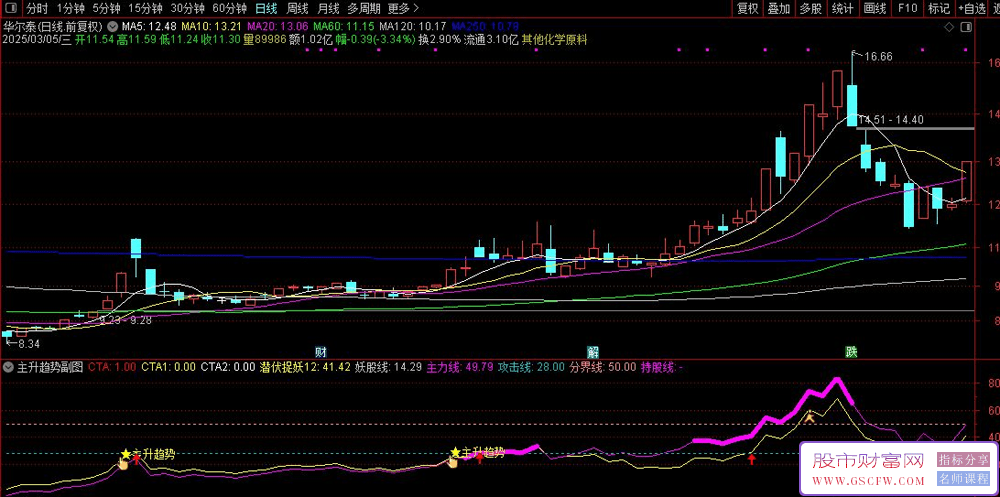This screenshot has width=1000, height=497.
Task: Click the MA60: 11.15 label
Action: pos(343,27)
